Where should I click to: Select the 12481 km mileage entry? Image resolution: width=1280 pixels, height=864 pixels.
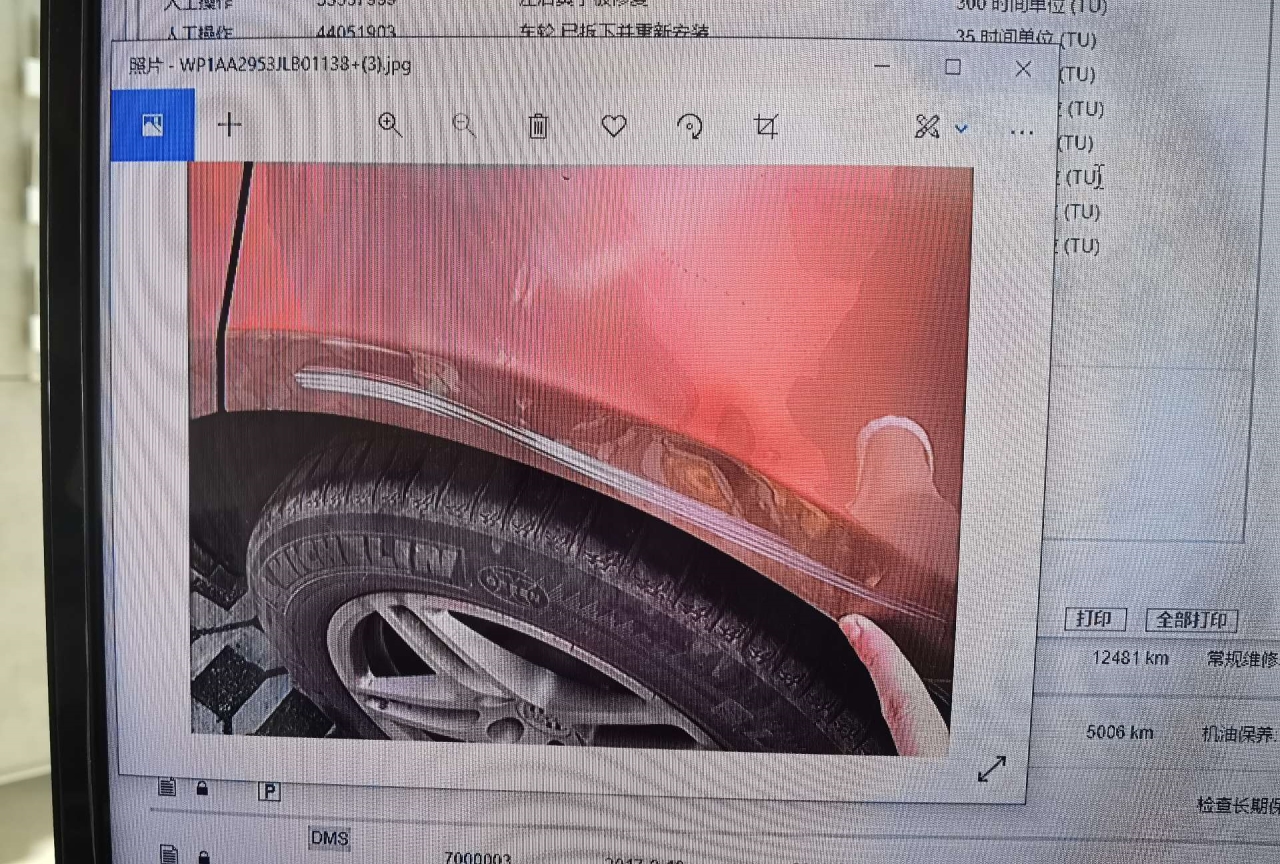(x=1130, y=658)
